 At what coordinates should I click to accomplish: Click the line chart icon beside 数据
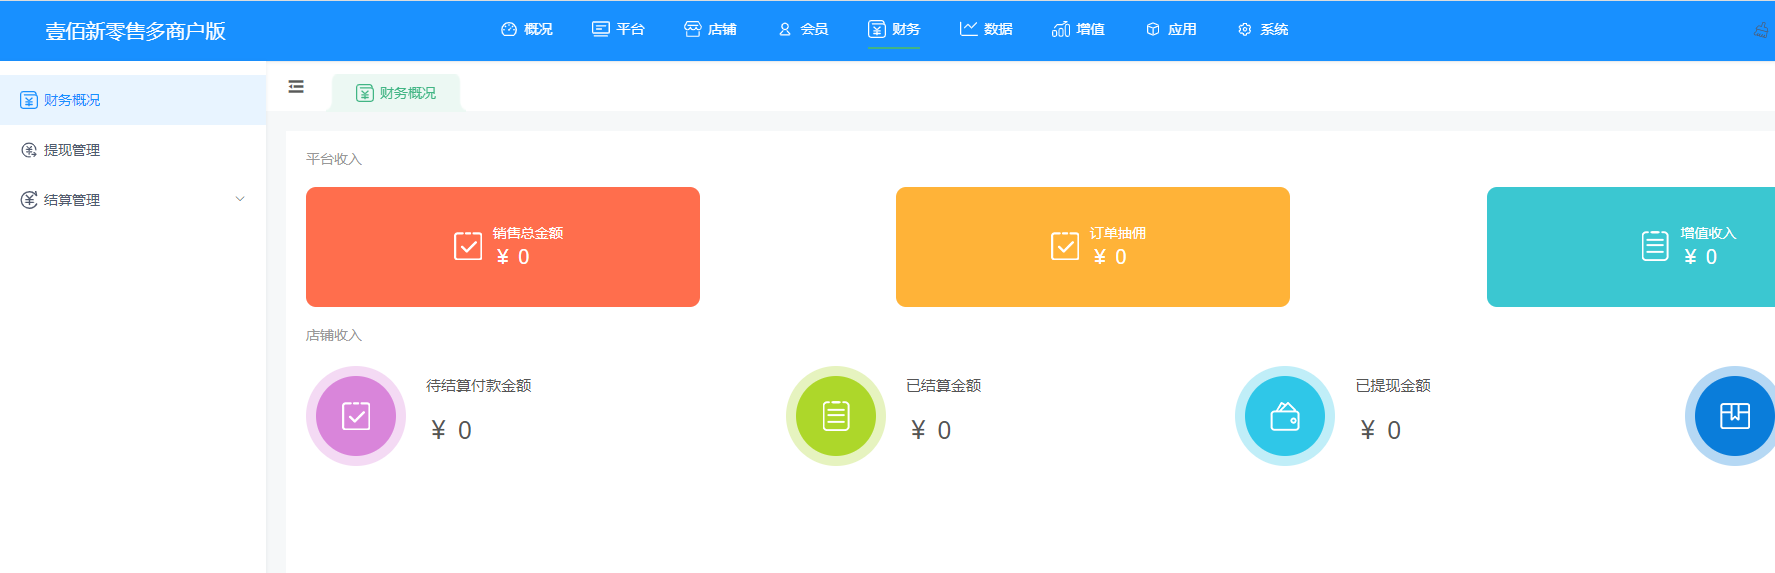pos(969,29)
